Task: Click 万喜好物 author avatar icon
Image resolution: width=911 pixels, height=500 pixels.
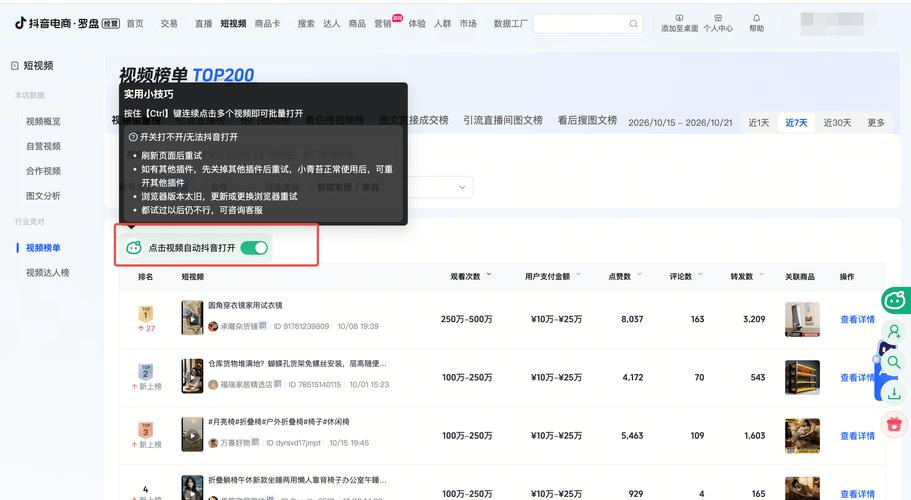Action: pyautogui.click(x=213, y=443)
